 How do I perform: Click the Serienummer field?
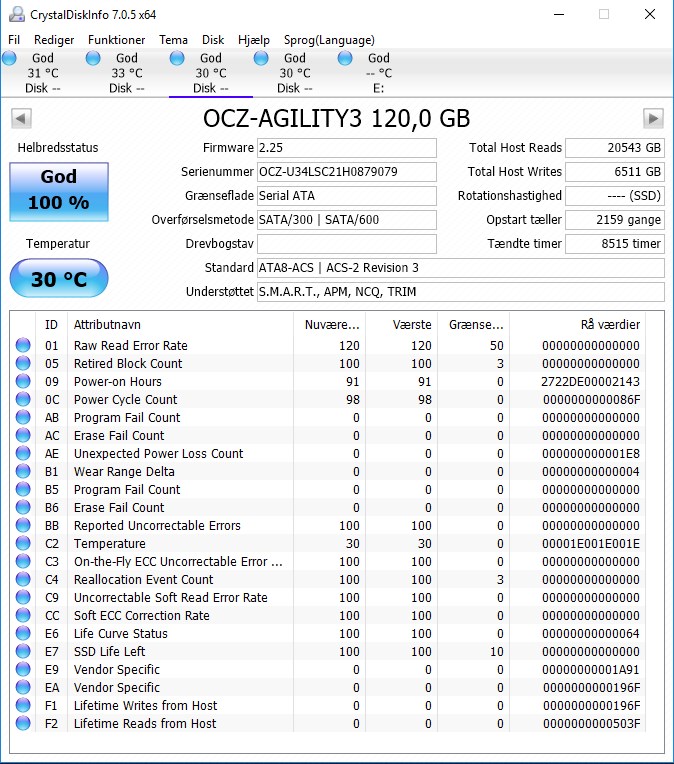pyautogui.click(x=347, y=172)
